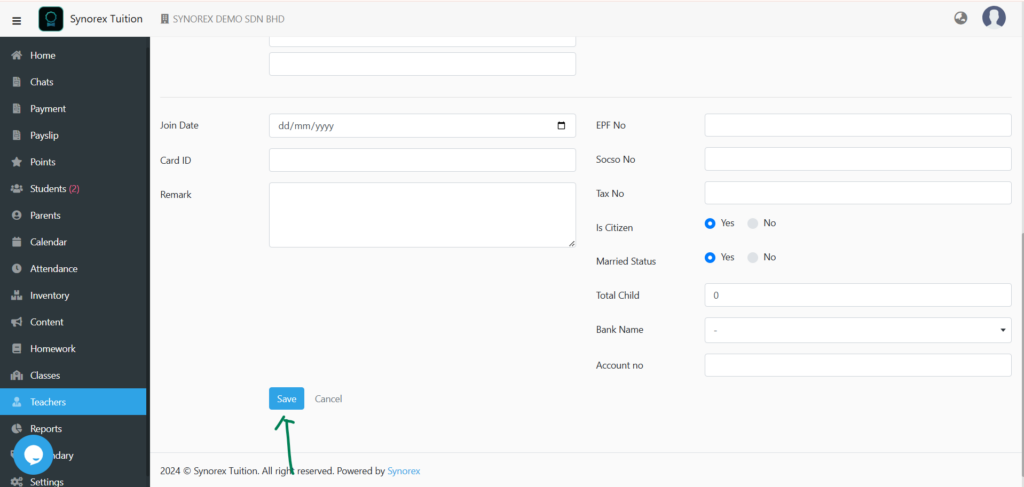
Task: Click the Students group icon
Action: coord(18,189)
